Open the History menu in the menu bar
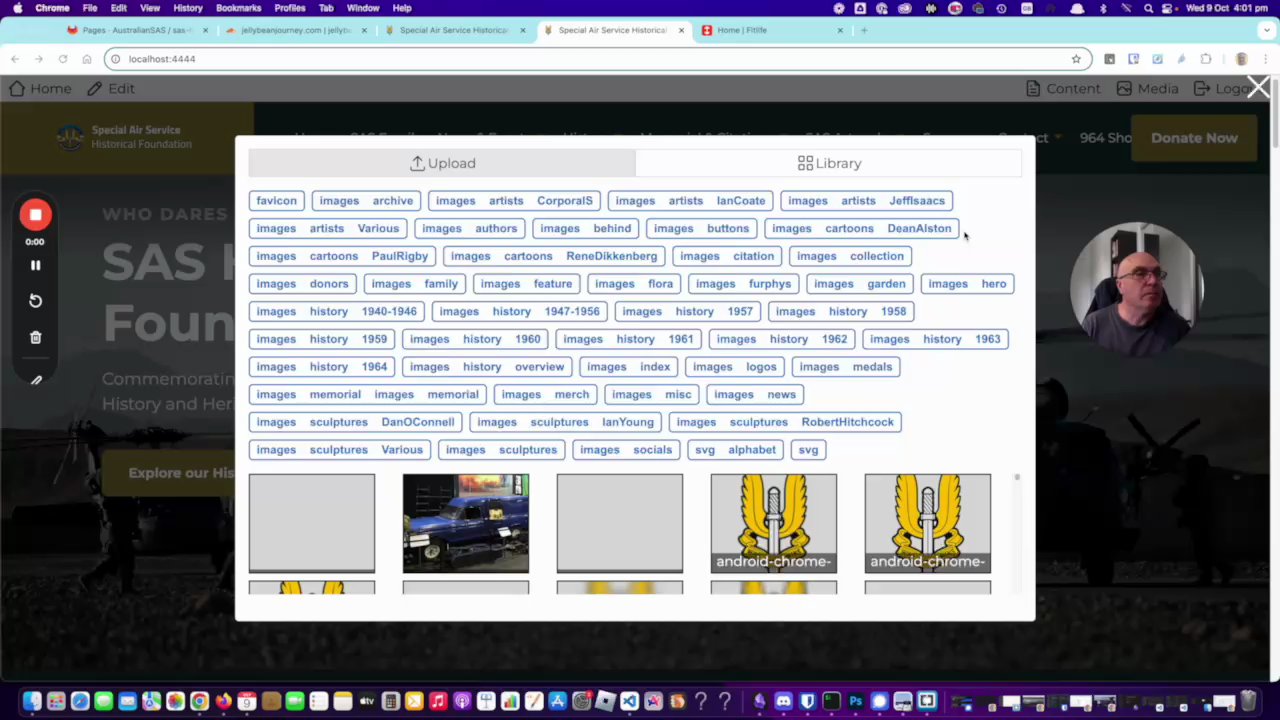This screenshot has width=1280, height=720. pyautogui.click(x=188, y=8)
